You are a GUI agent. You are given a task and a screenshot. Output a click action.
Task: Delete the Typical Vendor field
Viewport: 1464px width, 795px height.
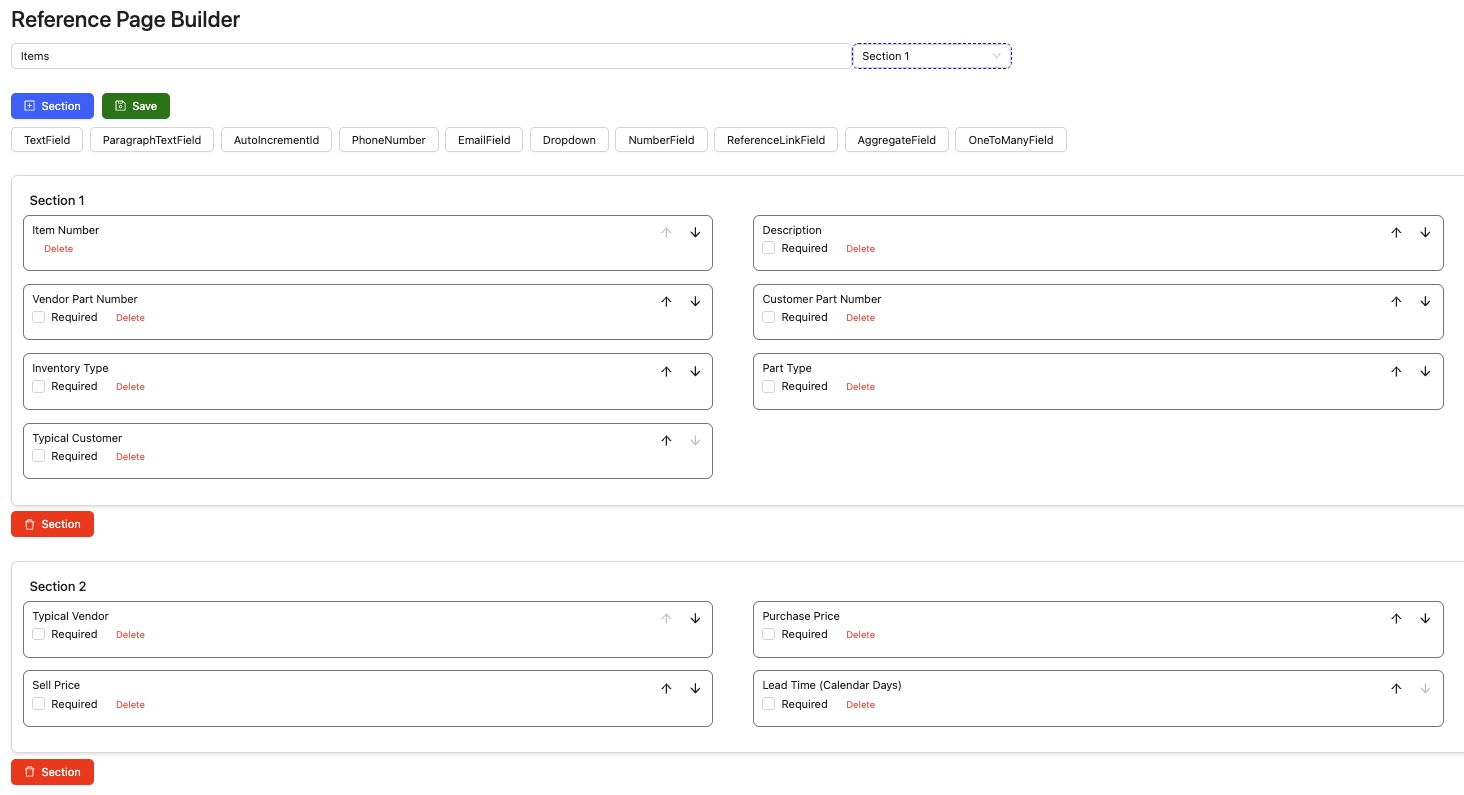[130, 635]
